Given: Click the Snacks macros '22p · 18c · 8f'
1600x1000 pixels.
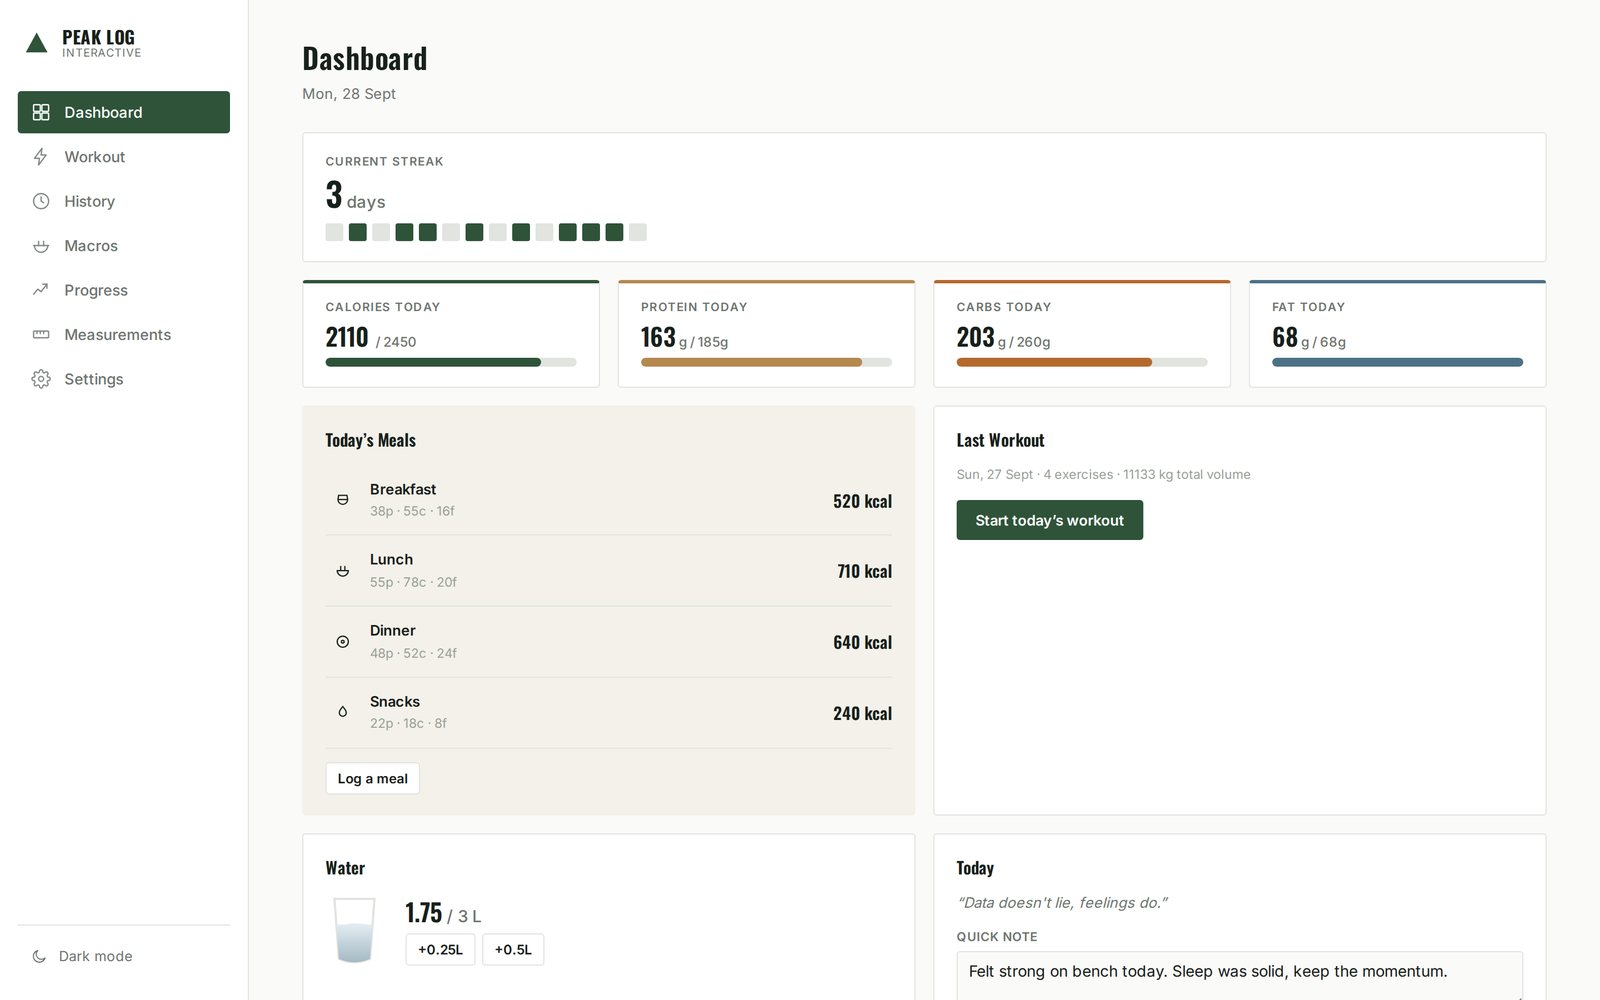Looking at the screenshot, I should click(408, 723).
